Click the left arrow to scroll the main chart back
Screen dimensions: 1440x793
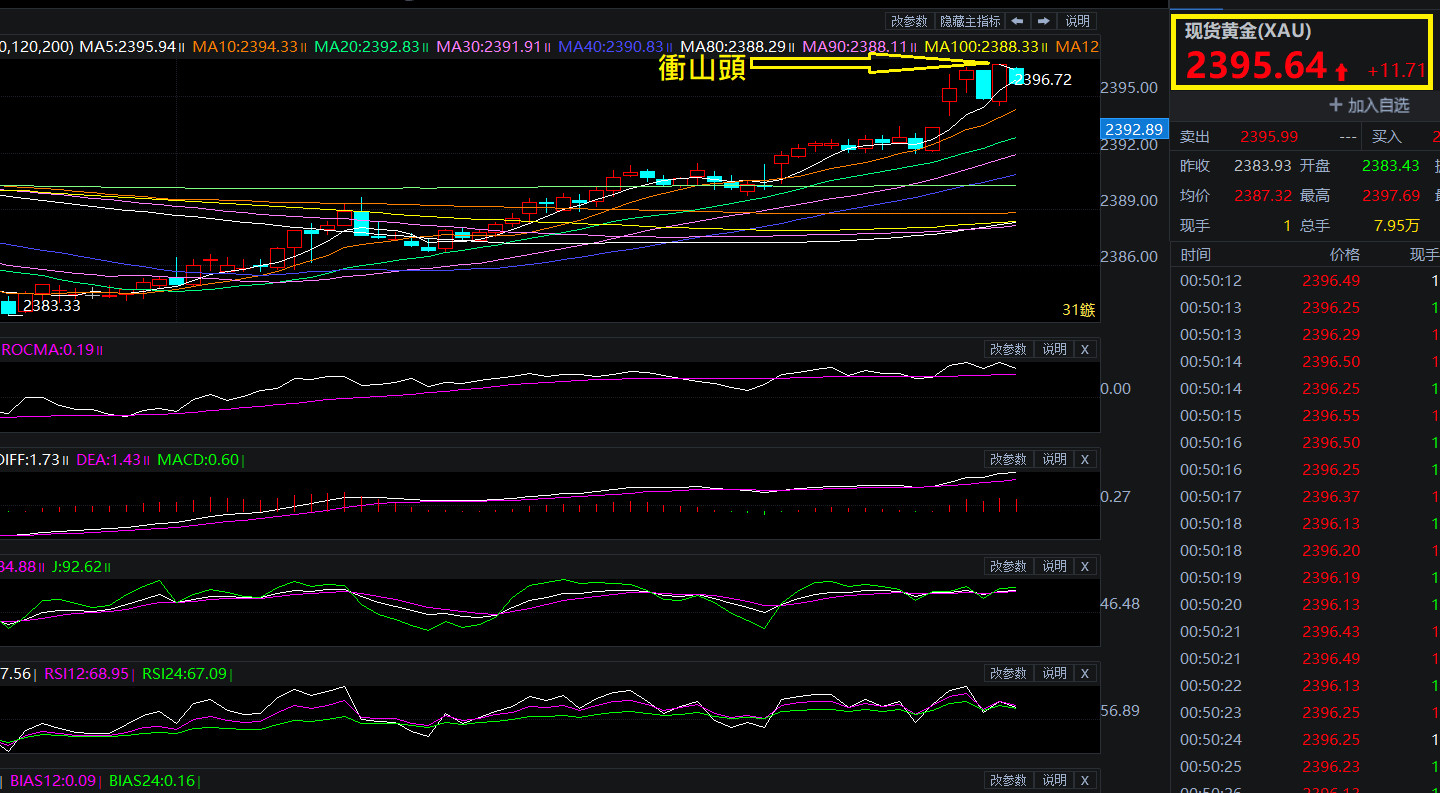(1017, 21)
